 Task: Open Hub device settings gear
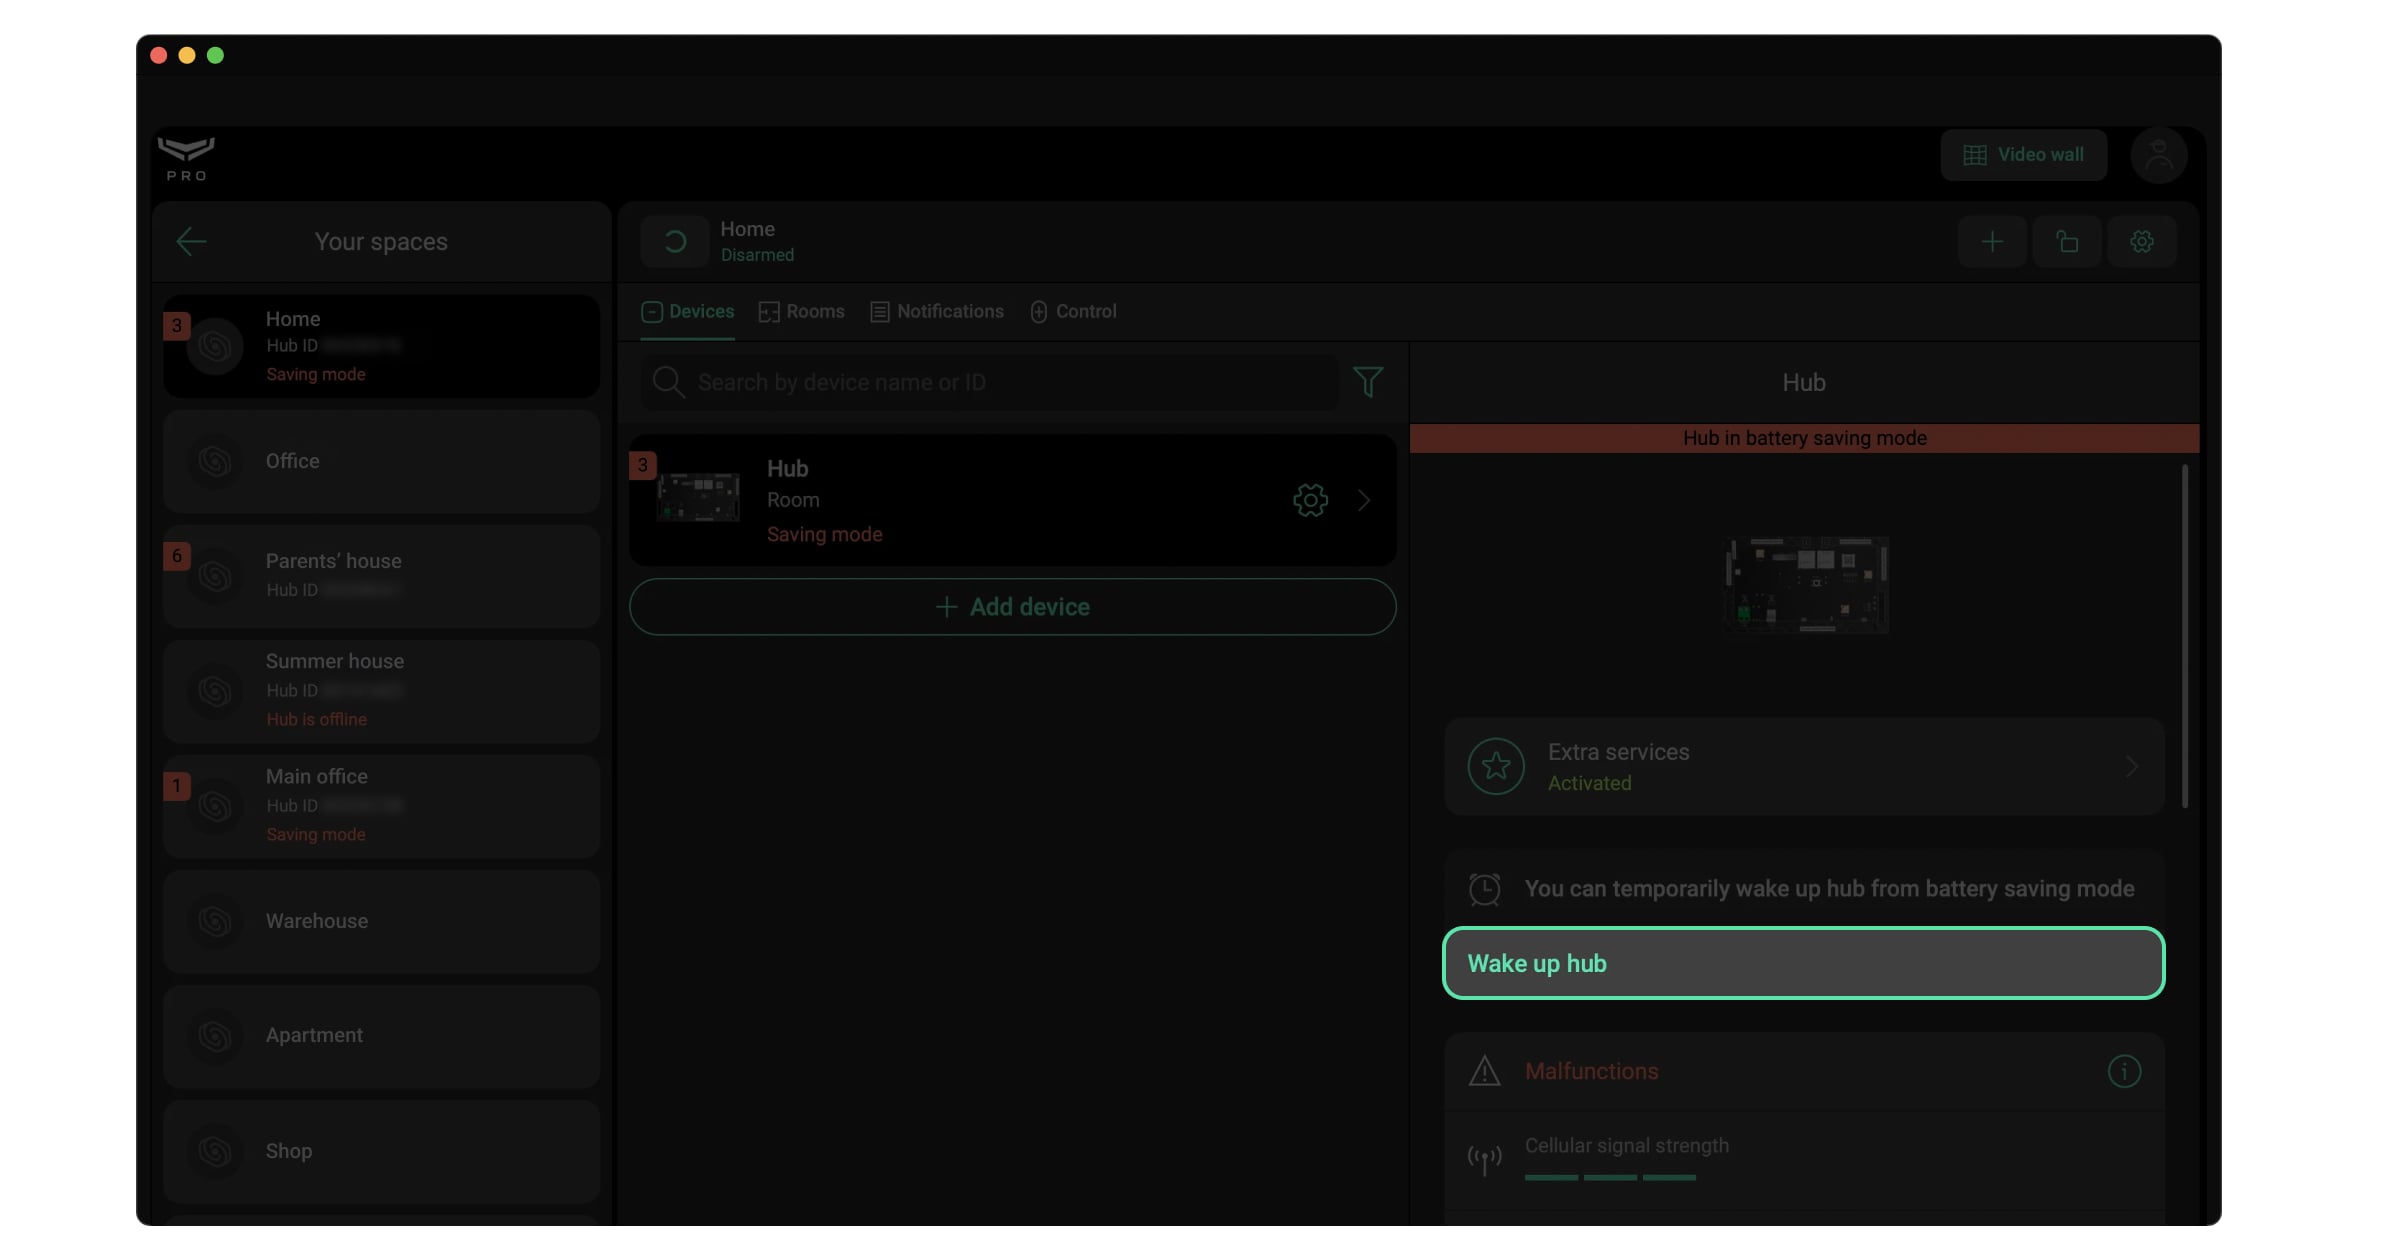click(x=1310, y=500)
